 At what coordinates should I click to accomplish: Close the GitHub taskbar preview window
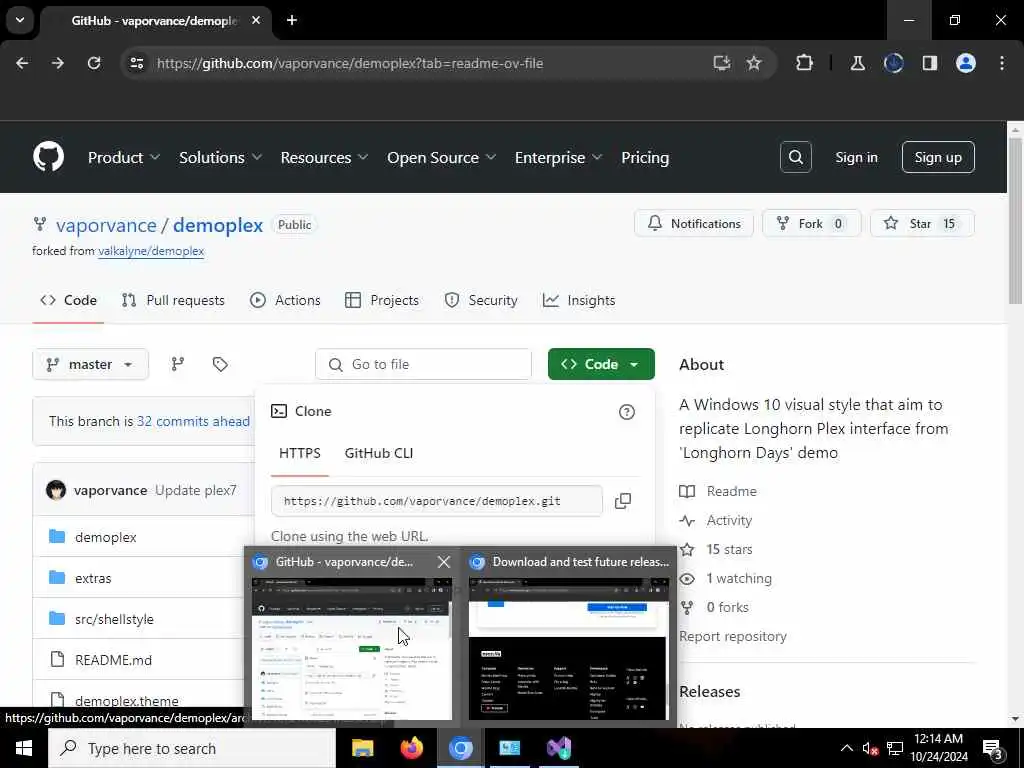tap(443, 562)
